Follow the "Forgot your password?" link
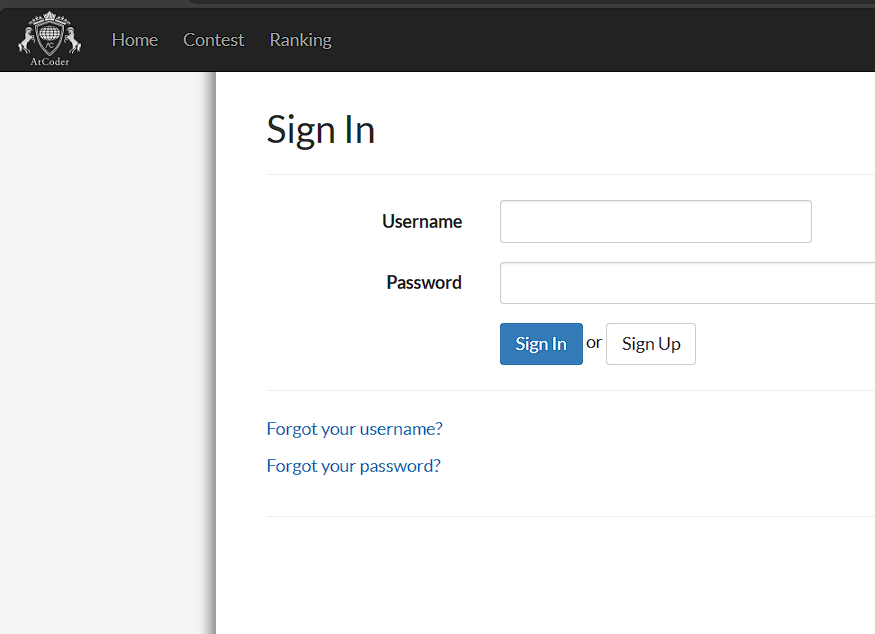This screenshot has height=634, width=875. click(x=353, y=466)
